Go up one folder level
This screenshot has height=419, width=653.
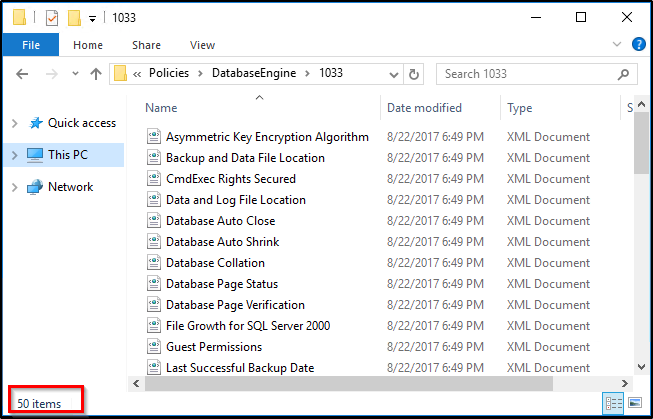(96, 74)
